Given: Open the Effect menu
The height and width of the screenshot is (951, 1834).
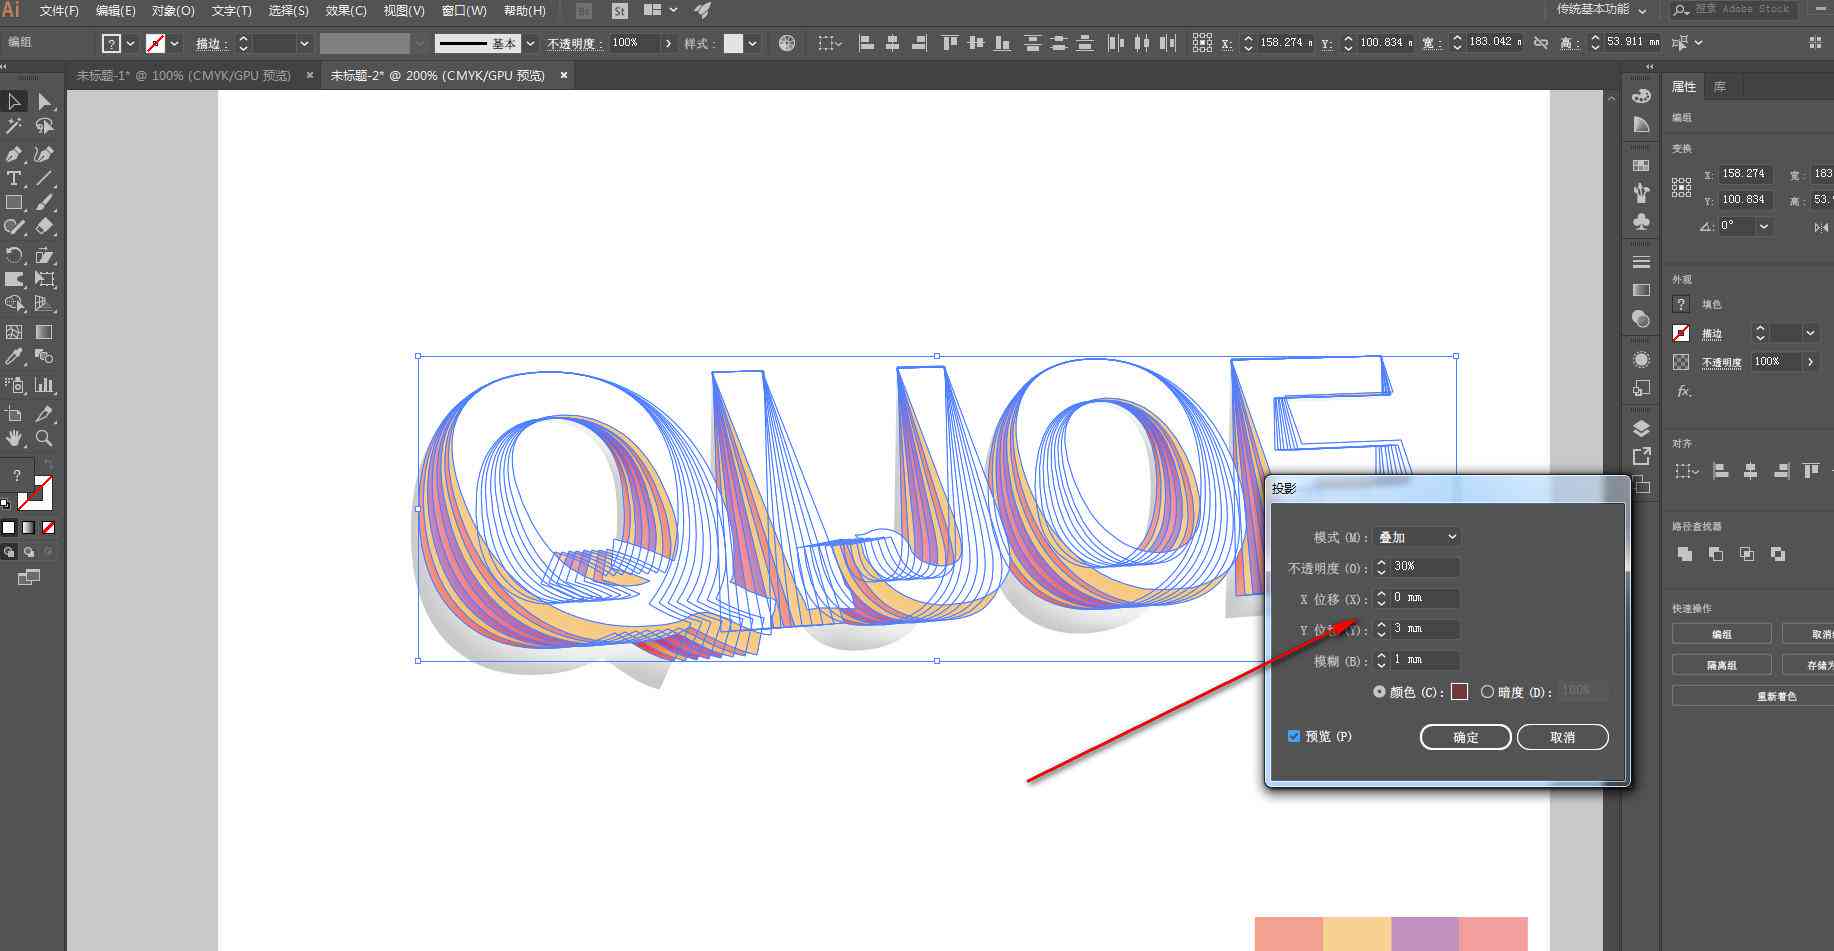Looking at the screenshot, I should coord(346,10).
